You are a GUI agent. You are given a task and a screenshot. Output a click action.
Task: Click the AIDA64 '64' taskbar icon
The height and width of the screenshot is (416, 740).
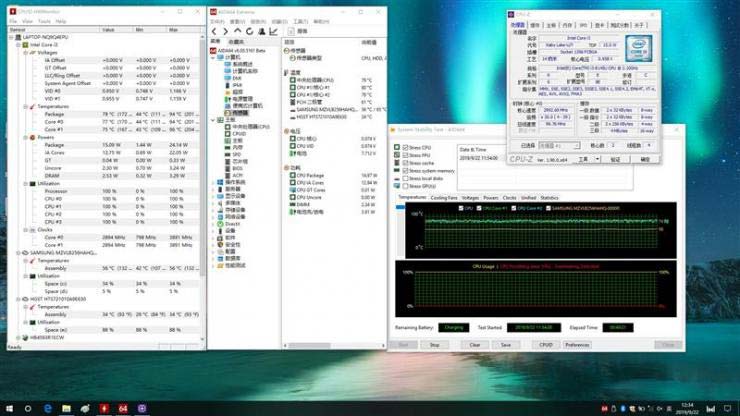pyautogui.click(x=123, y=408)
